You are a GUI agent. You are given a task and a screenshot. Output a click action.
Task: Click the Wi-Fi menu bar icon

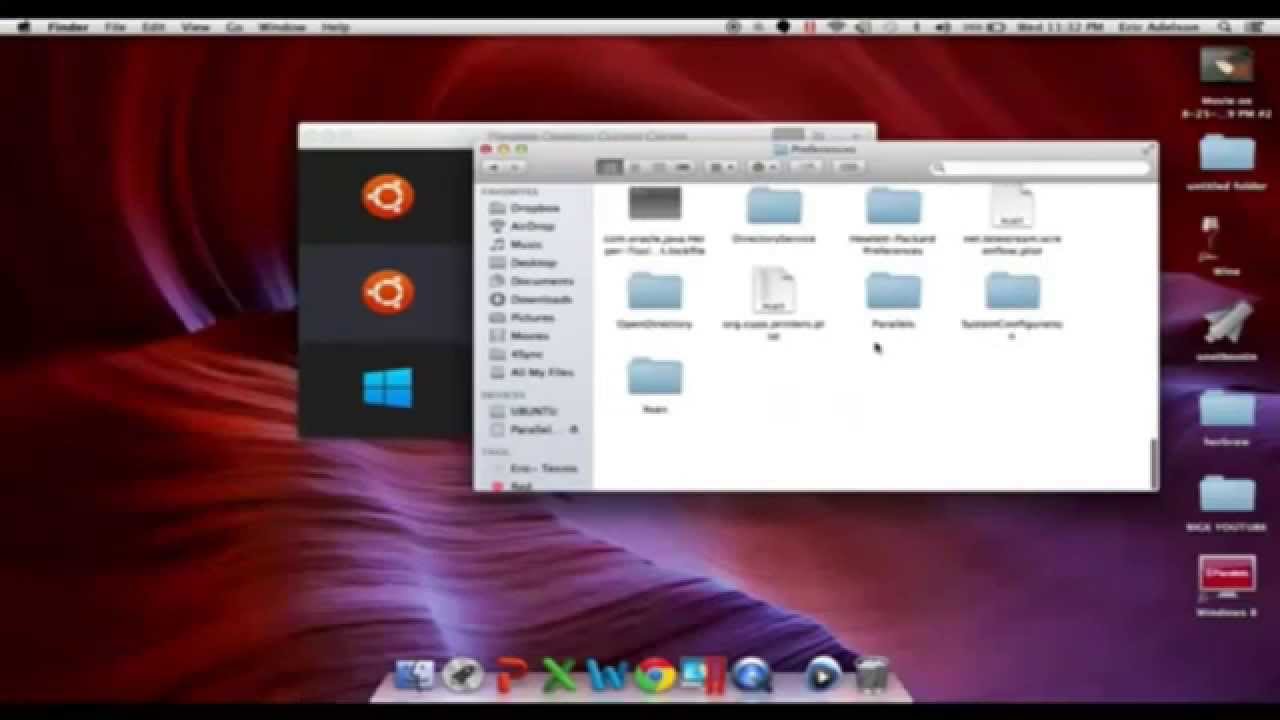(836, 27)
